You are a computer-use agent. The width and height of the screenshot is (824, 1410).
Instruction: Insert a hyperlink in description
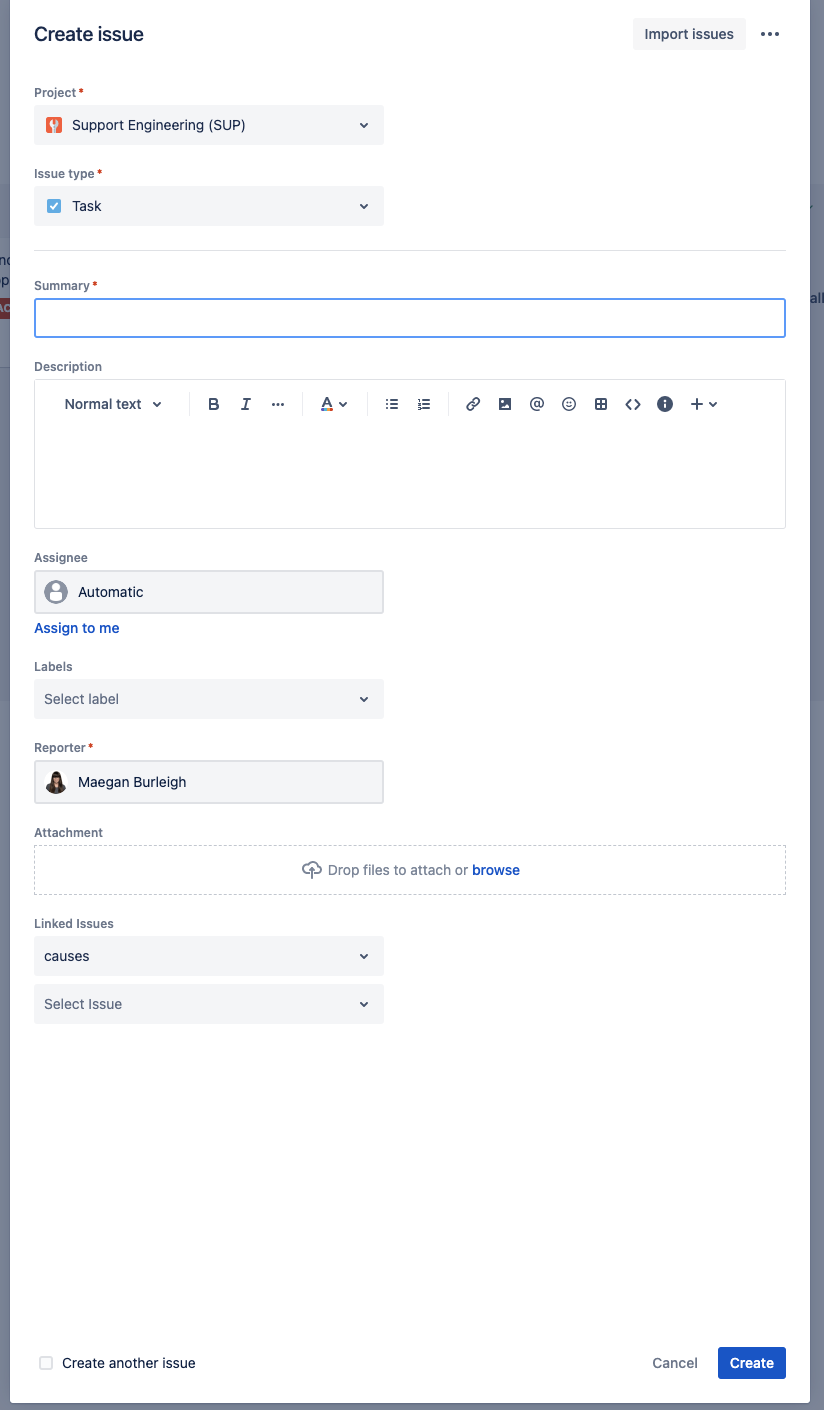tap(473, 404)
